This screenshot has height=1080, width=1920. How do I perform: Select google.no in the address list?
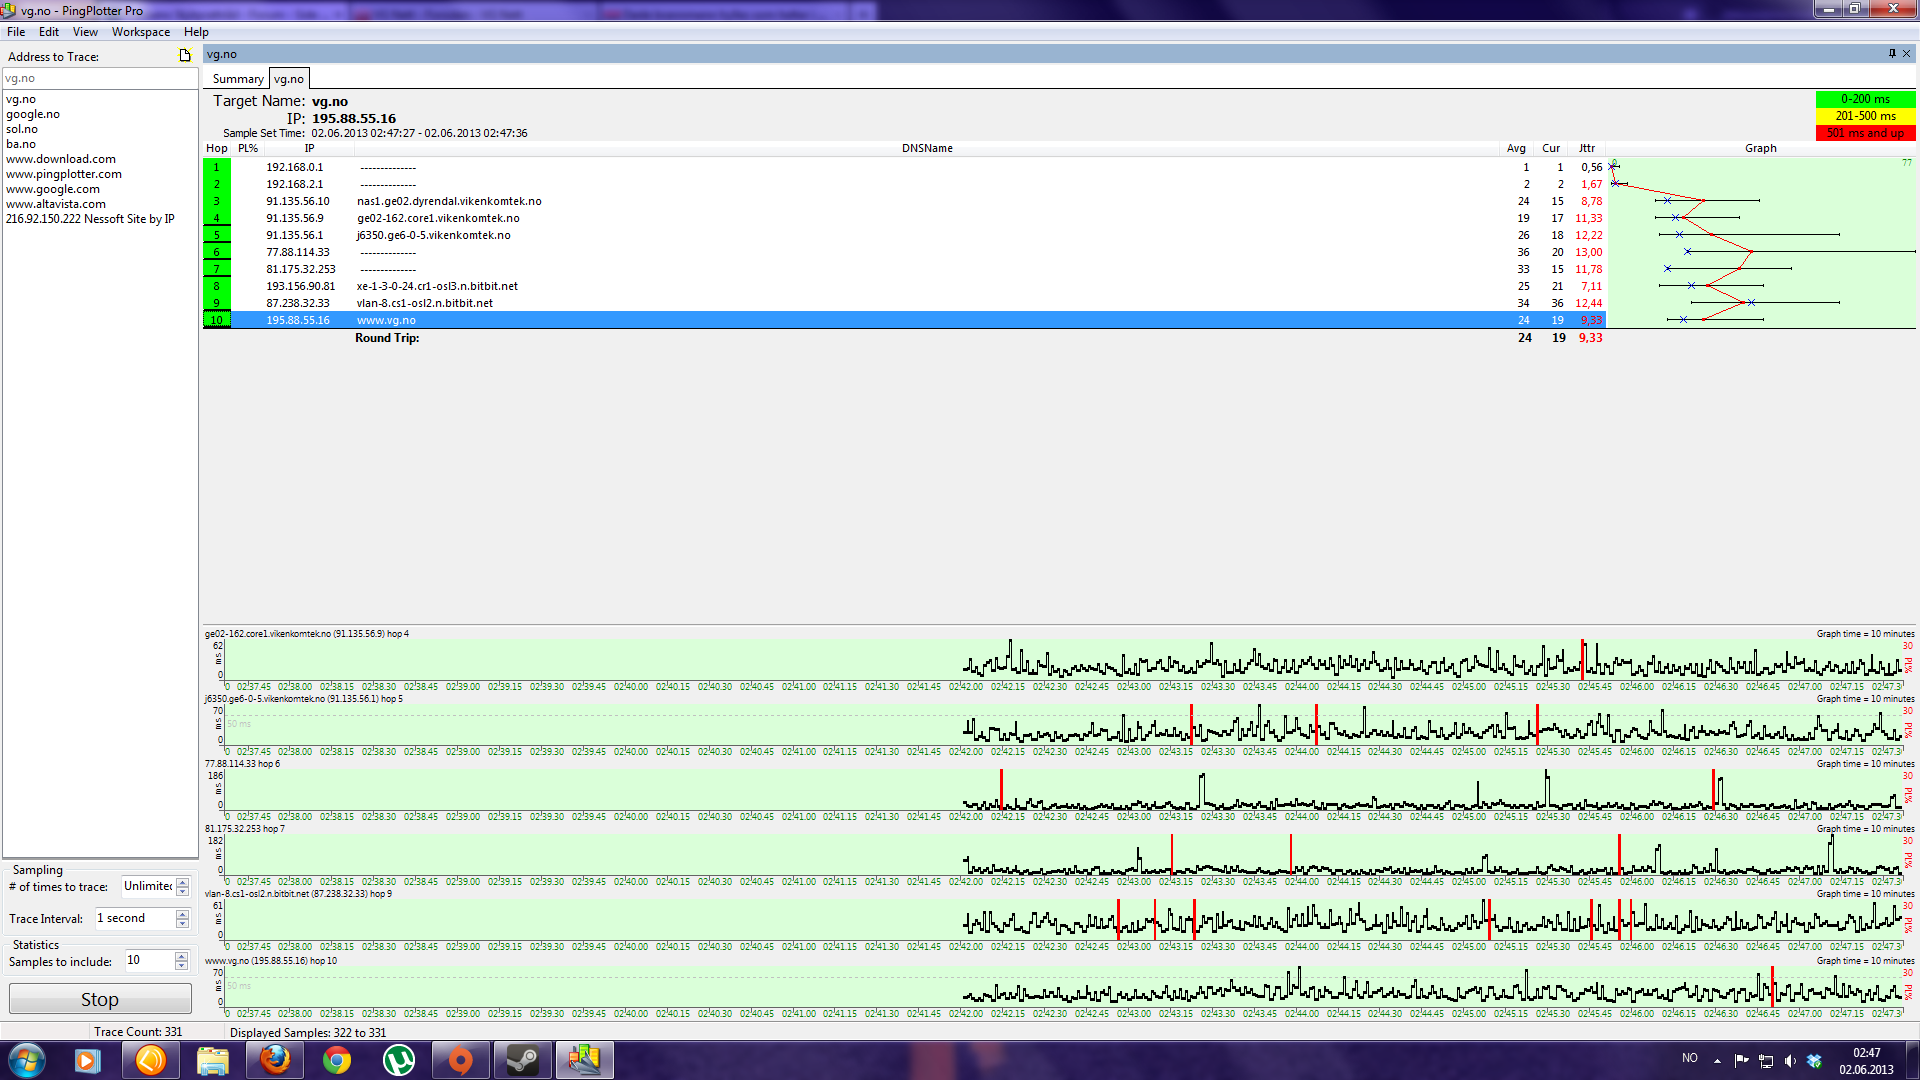click(x=33, y=114)
